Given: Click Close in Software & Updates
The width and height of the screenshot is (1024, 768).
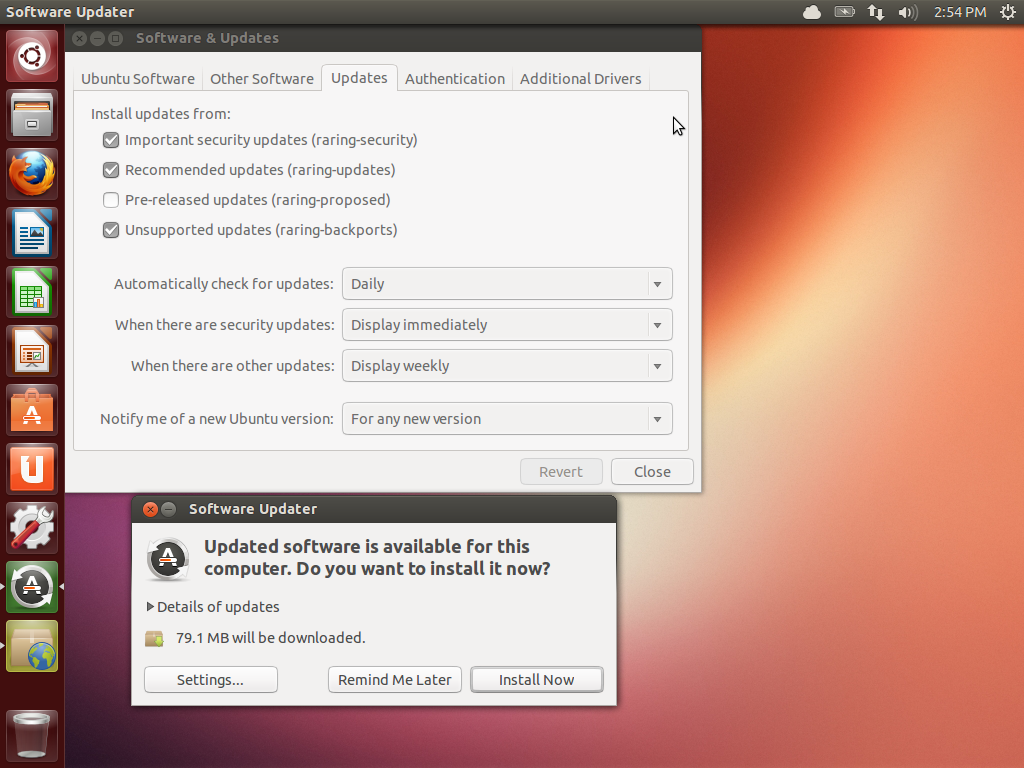Looking at the screenshot, I should (x=652, y=472).
